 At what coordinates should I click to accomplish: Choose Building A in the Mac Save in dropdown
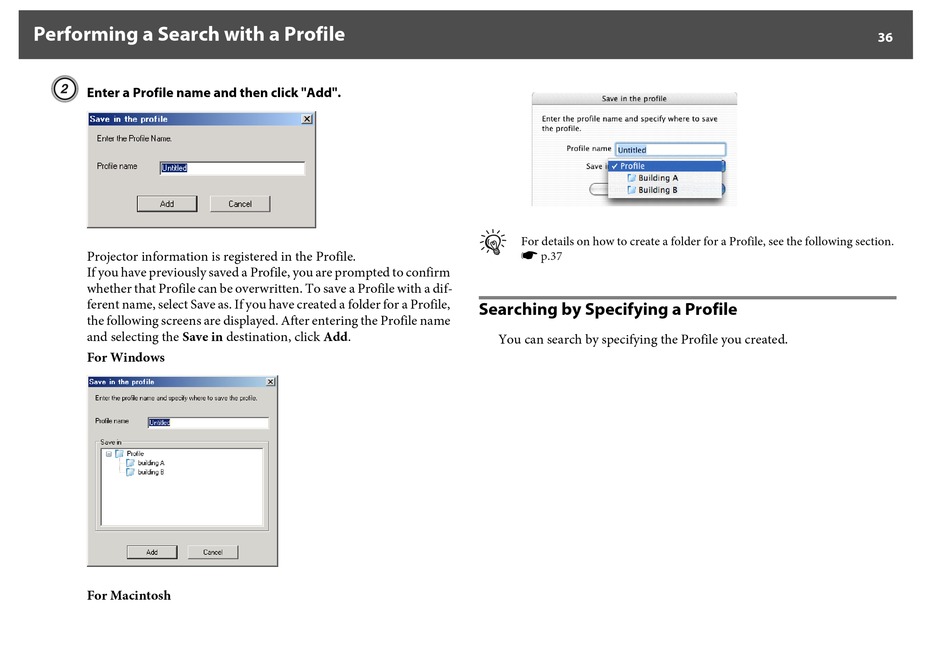pos(666,178)
